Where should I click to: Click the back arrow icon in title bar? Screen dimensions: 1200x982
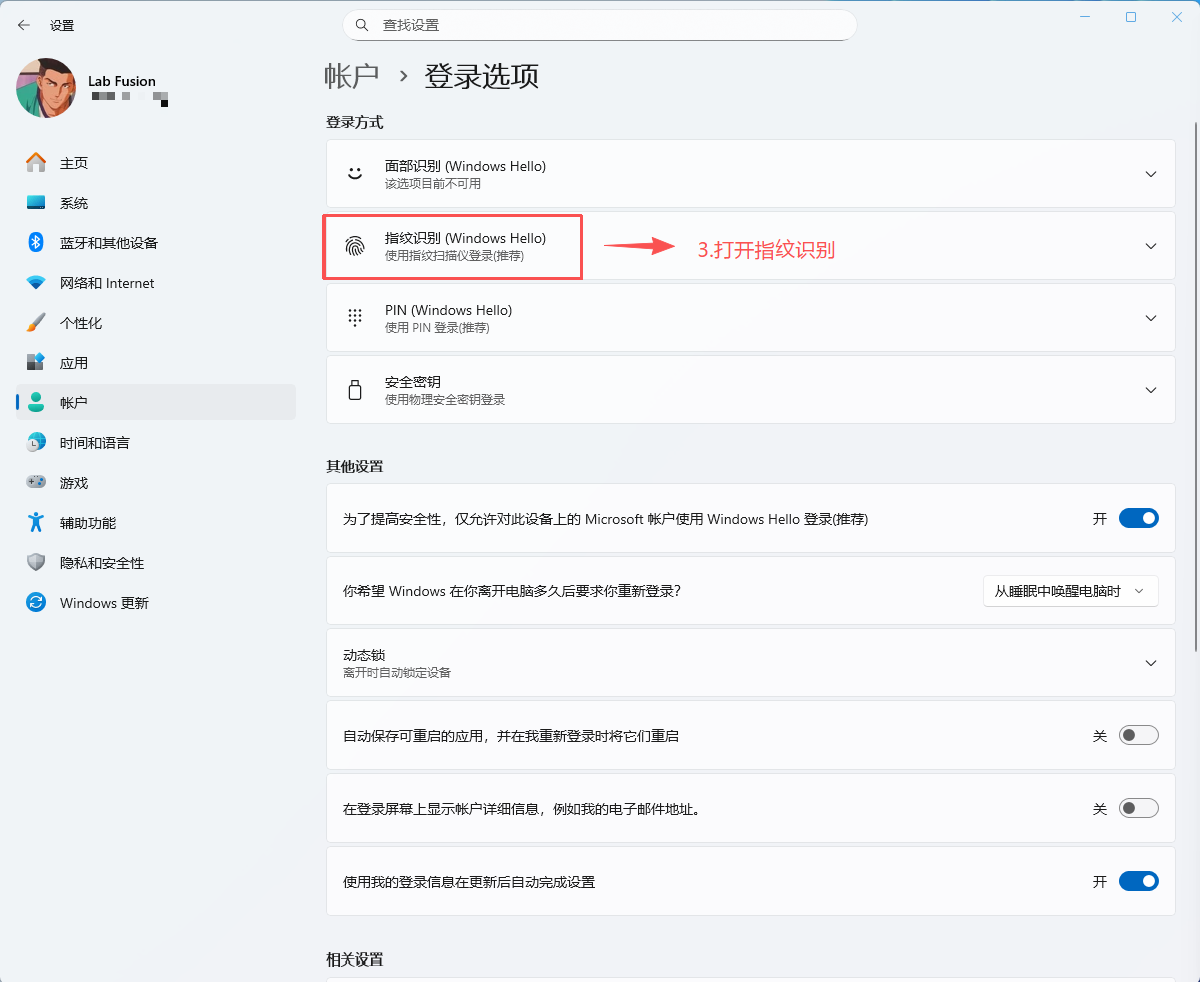pyautogui.click(x=24, y=25)
